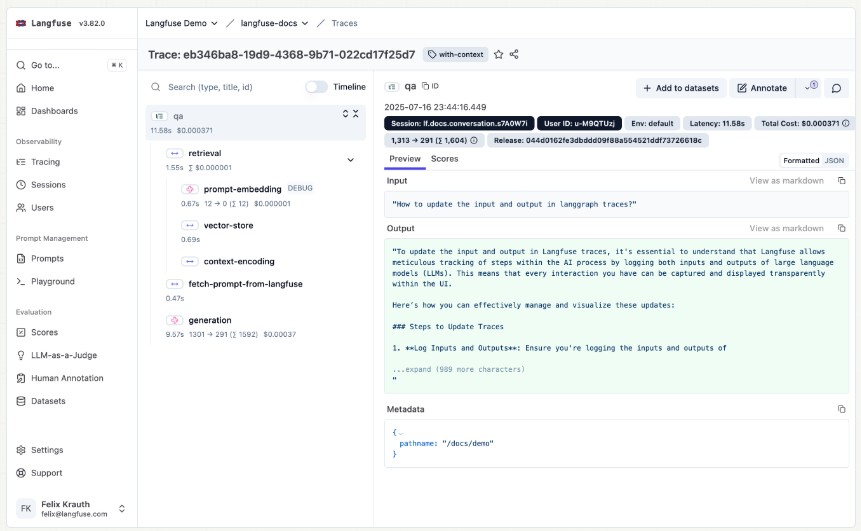Screen dimensions: 861x531
Task: Open the Session badge link
Action: pyautogui.click(x=459, y=124)
